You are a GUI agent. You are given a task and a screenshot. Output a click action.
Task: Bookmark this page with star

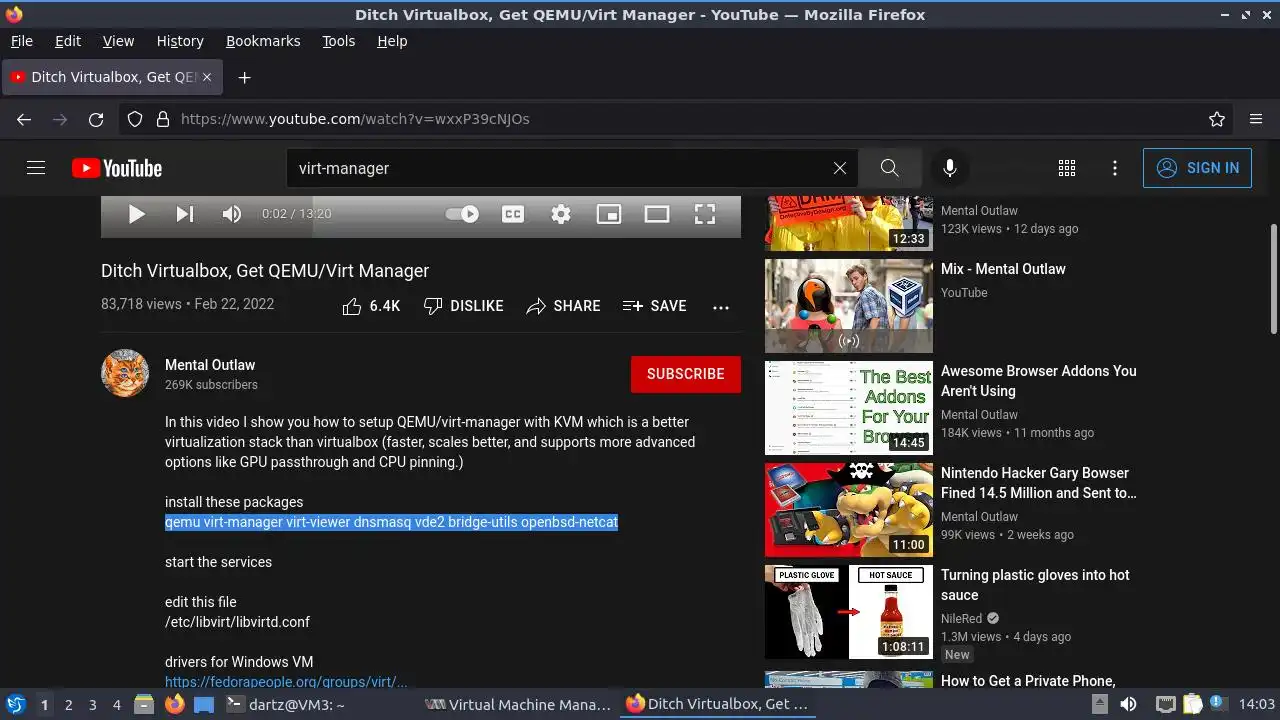tap(1217, 119)
